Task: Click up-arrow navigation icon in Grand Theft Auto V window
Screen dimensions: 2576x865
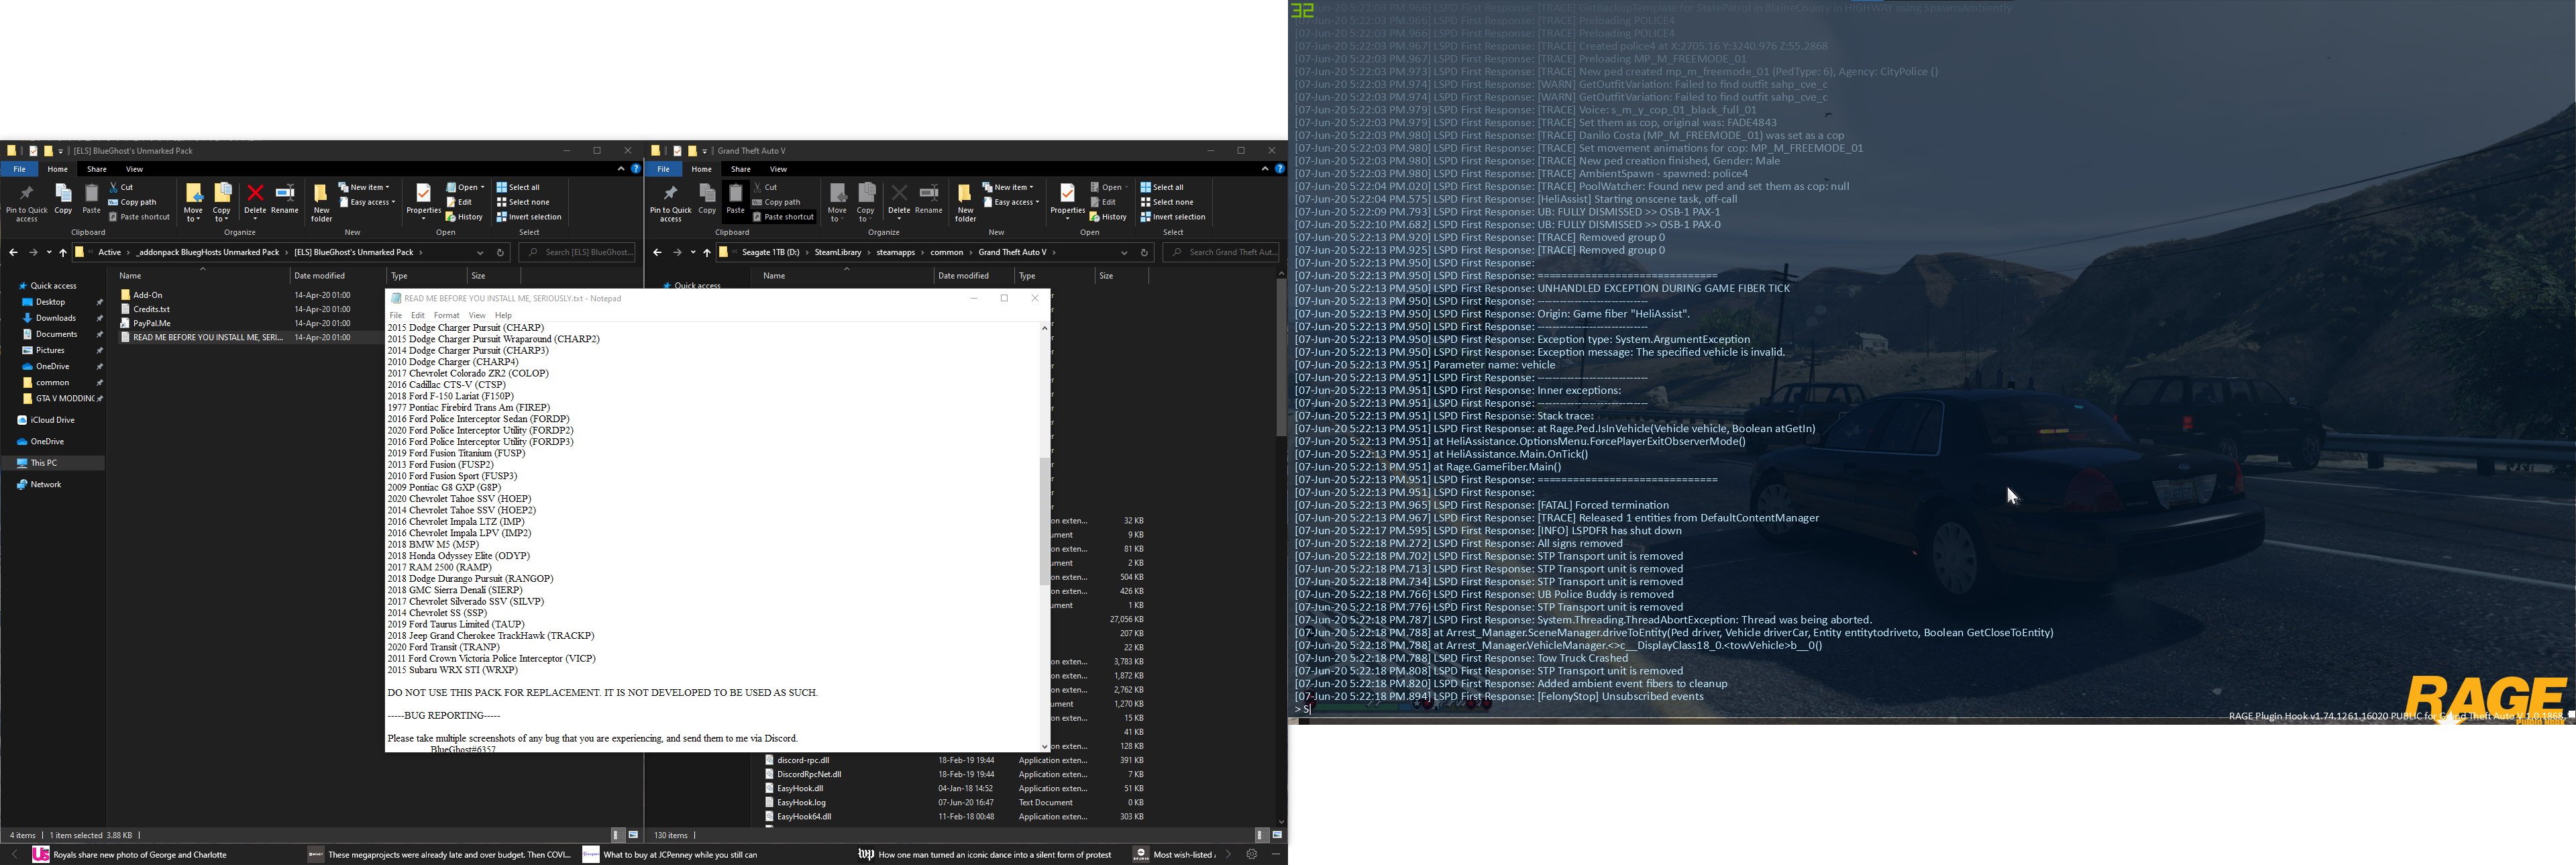Action: 707,253
